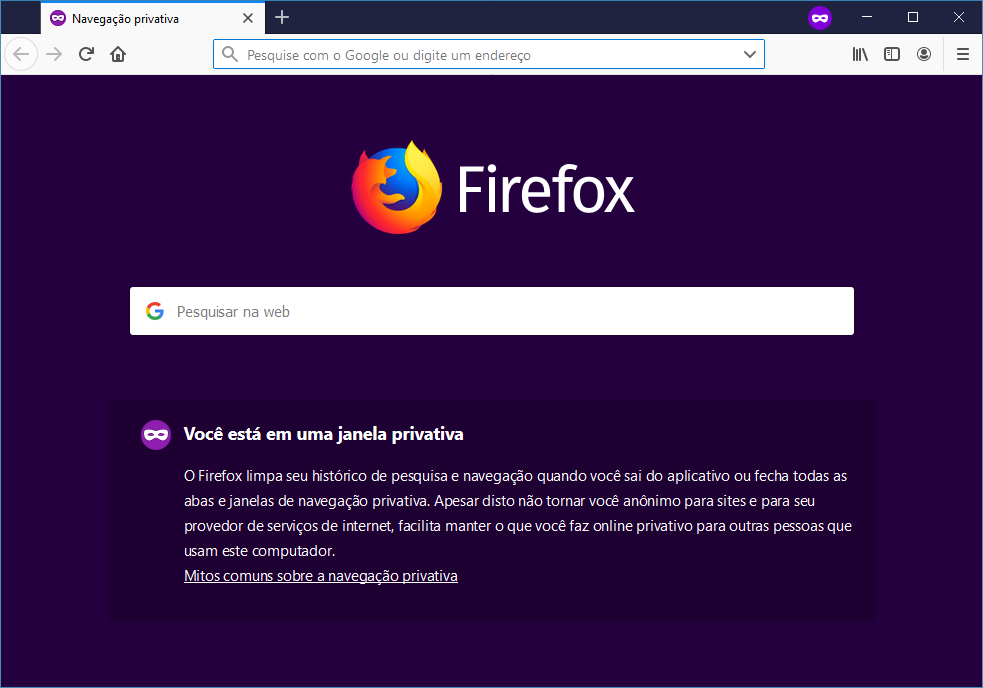Viewport: 983px width, 688px height.
Task: Click the tab's private mask favicon
Action: click(58, 18)
